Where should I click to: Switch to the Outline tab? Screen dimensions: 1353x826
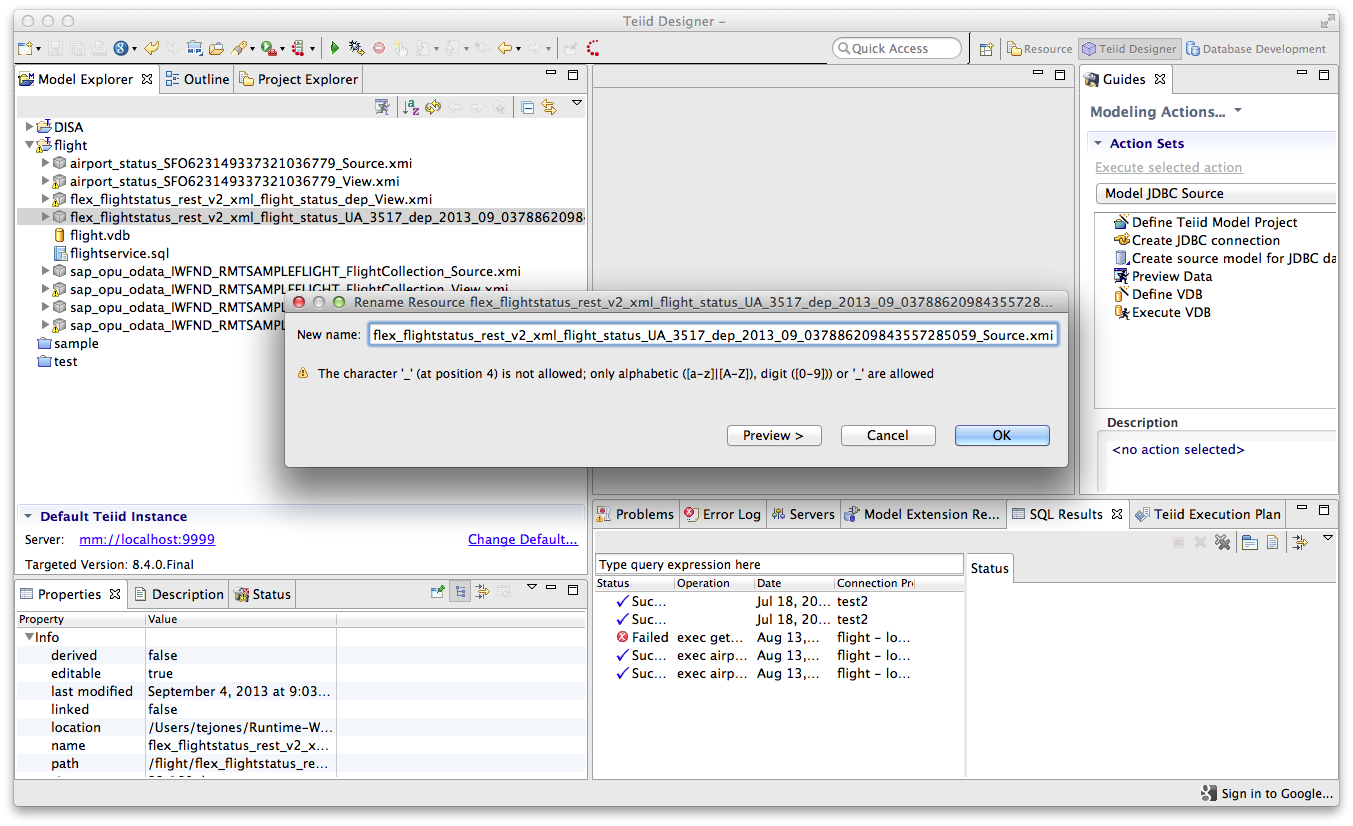coord(197,79)
